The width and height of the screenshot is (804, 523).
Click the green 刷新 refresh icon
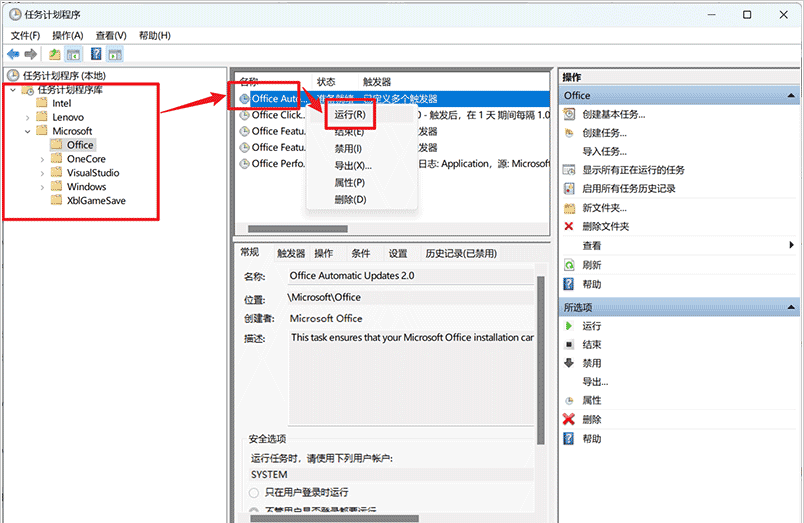[569, 265]
